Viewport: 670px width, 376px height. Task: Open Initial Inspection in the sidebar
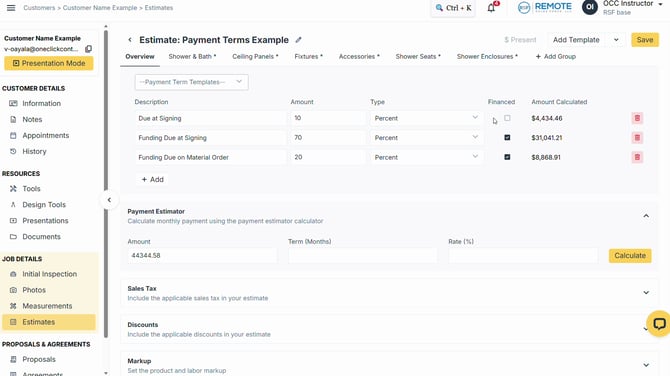click(49, 274)
